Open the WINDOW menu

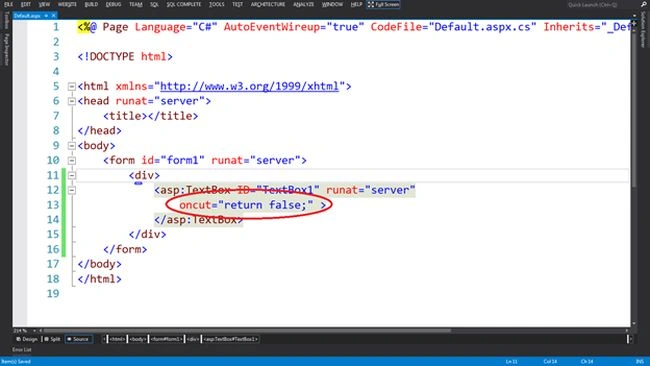332,4
